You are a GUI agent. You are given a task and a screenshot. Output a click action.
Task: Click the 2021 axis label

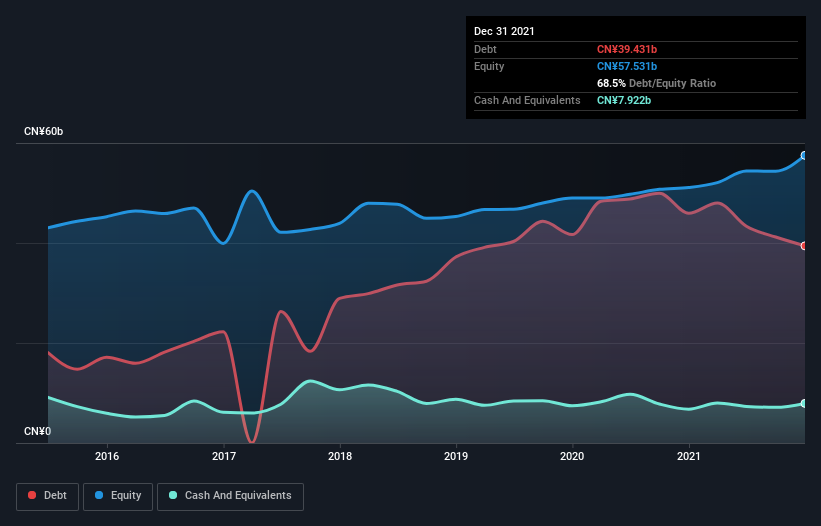(x=689, y=456)
